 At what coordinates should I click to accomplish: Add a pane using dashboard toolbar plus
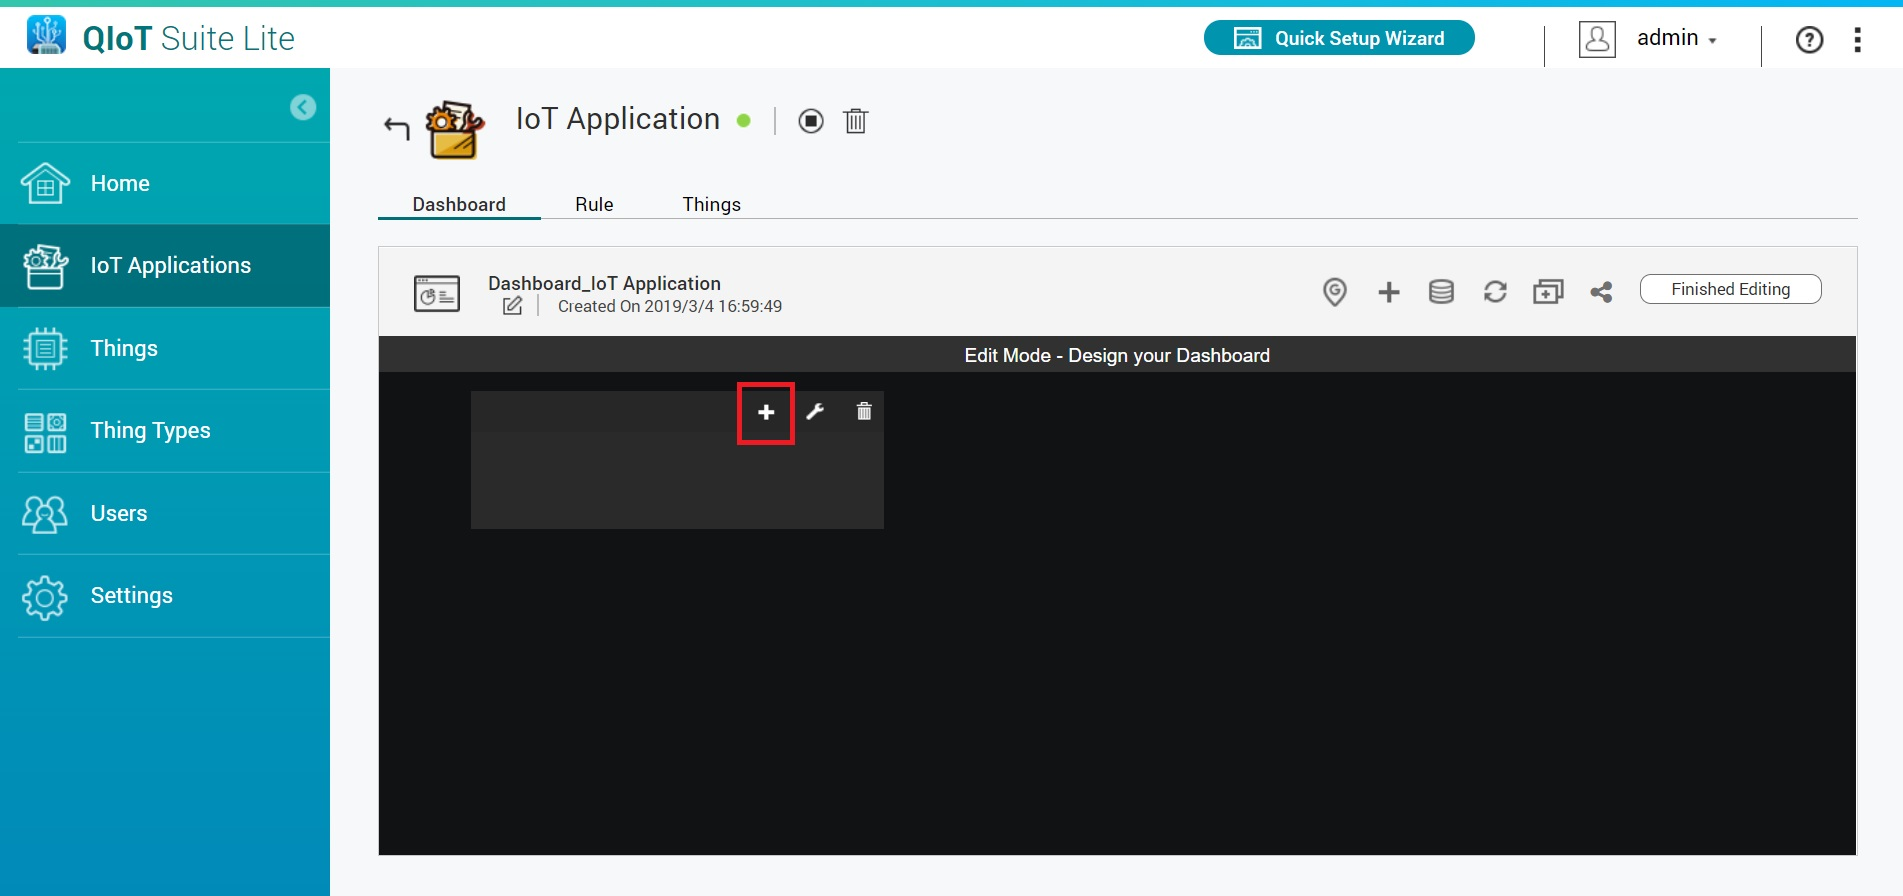point(1388,292)
